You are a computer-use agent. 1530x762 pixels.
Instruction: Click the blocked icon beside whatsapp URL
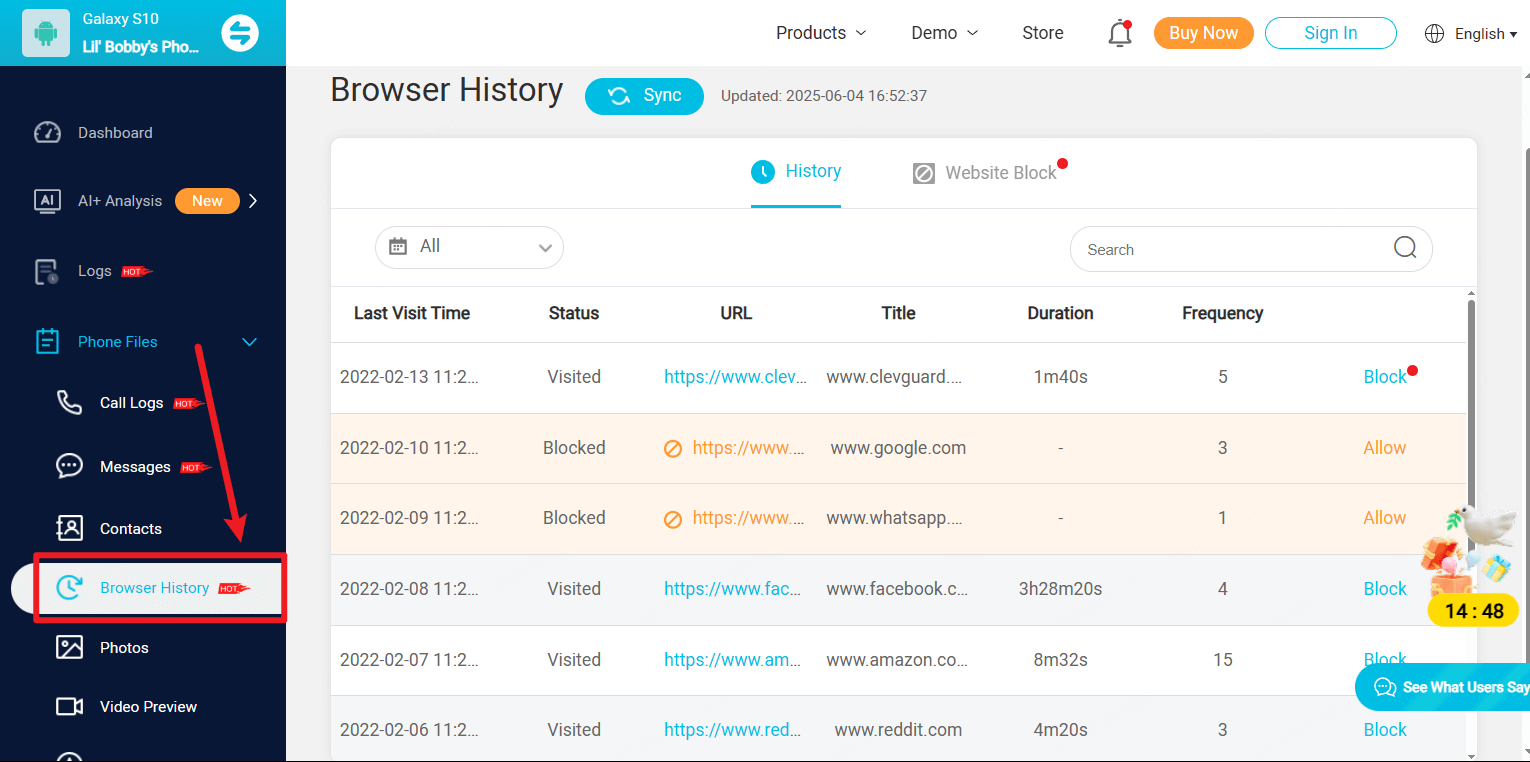(673, 519)
